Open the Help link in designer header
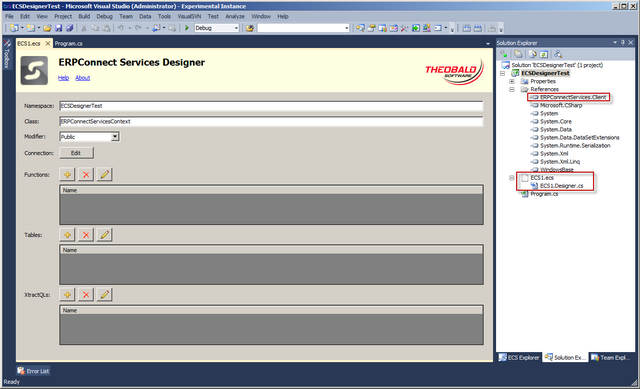This screenshot has width=640, height=389. (x=63, y=78)
